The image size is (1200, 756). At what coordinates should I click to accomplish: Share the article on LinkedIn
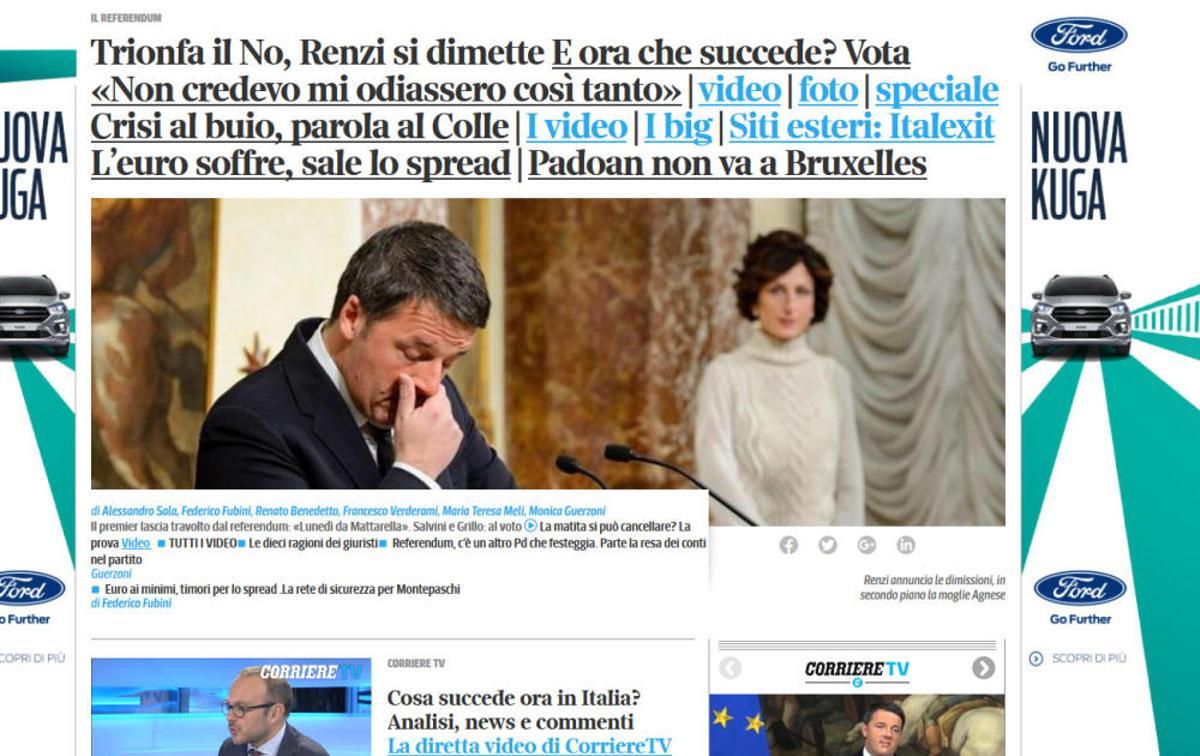point(905,545)
